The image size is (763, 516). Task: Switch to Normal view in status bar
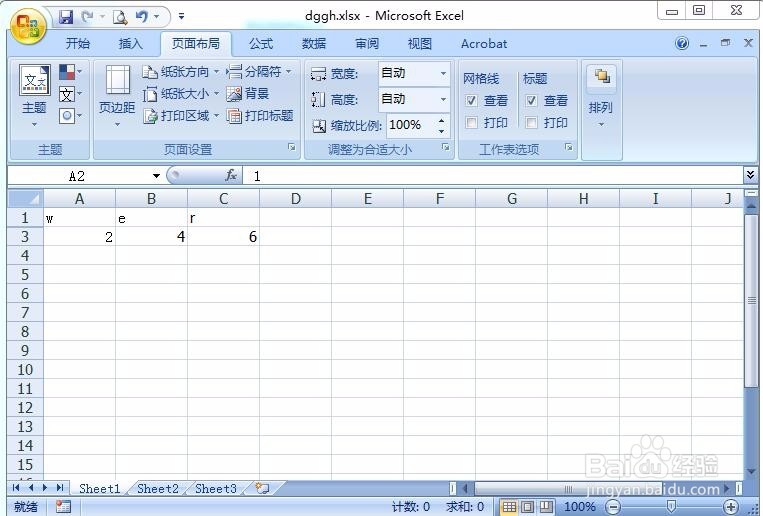[509, 507]
